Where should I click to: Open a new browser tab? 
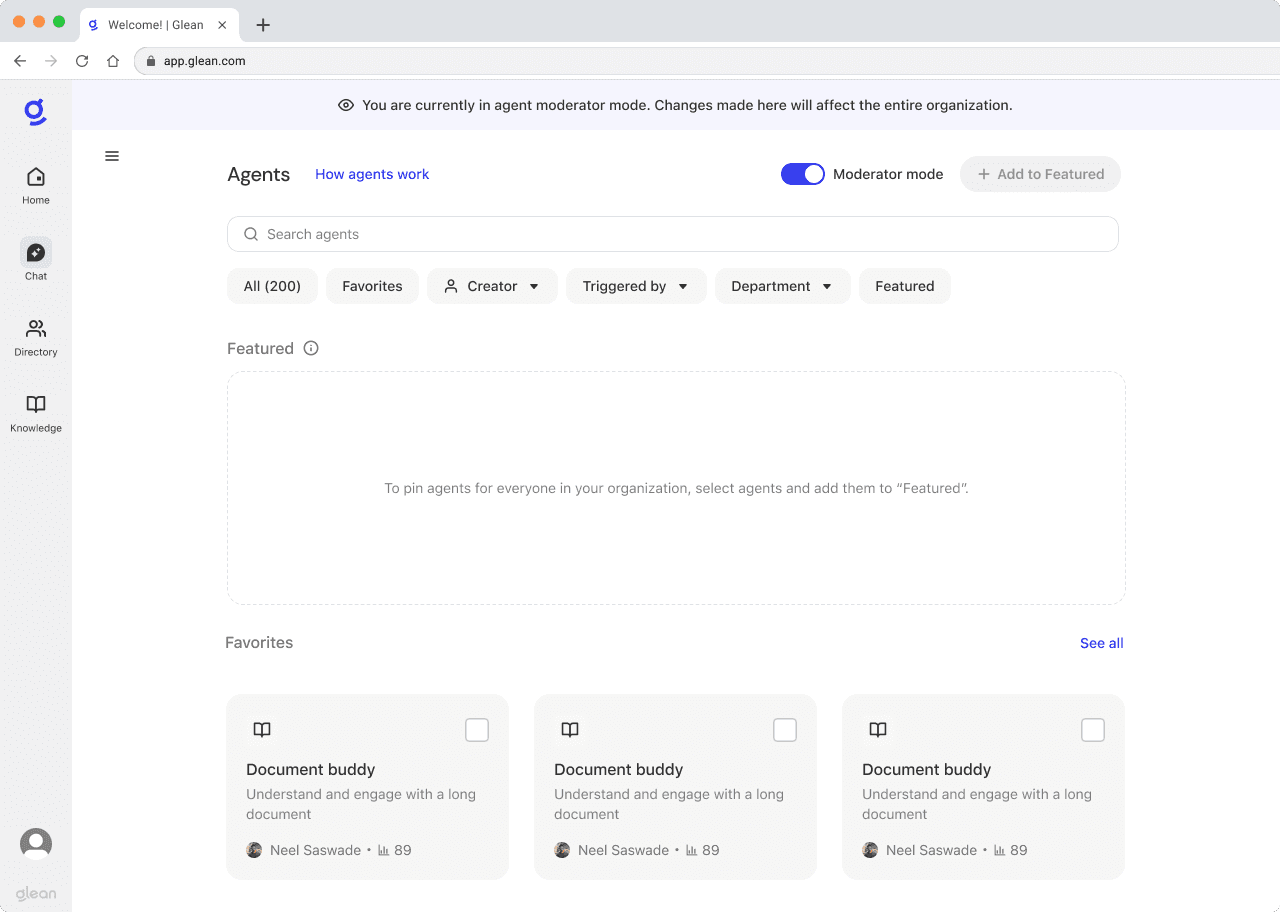pos(263,25)
